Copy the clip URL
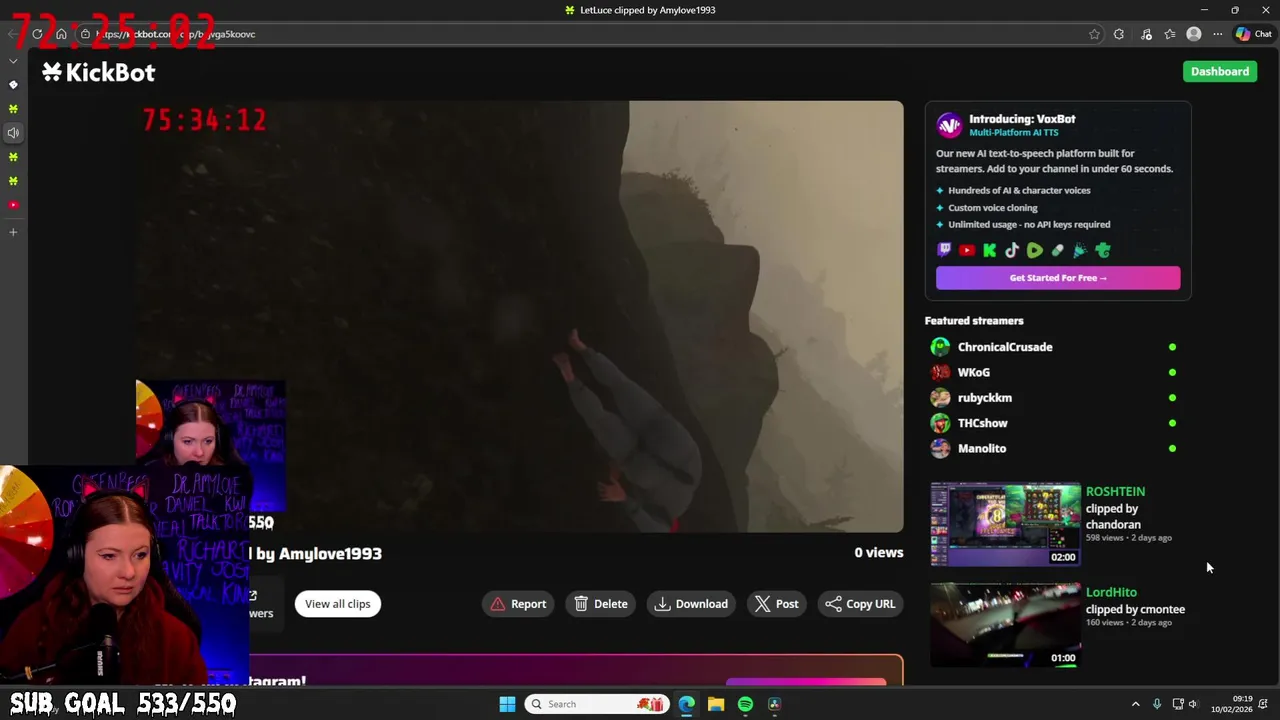1280x720 pixels. [x=860, y=604]
